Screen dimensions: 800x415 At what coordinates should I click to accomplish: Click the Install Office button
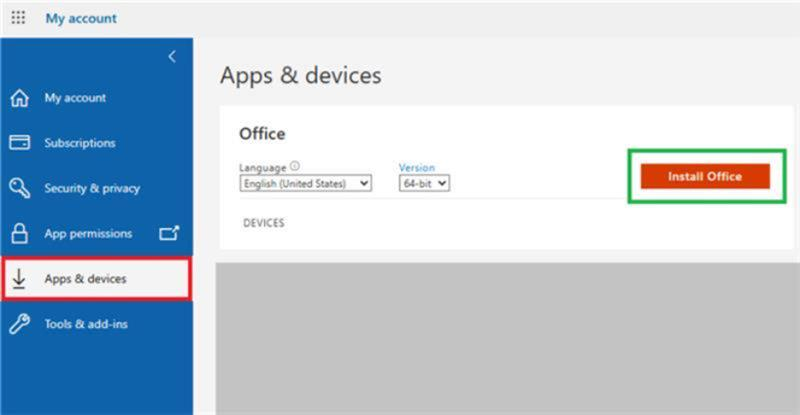(x=705, y=176)
